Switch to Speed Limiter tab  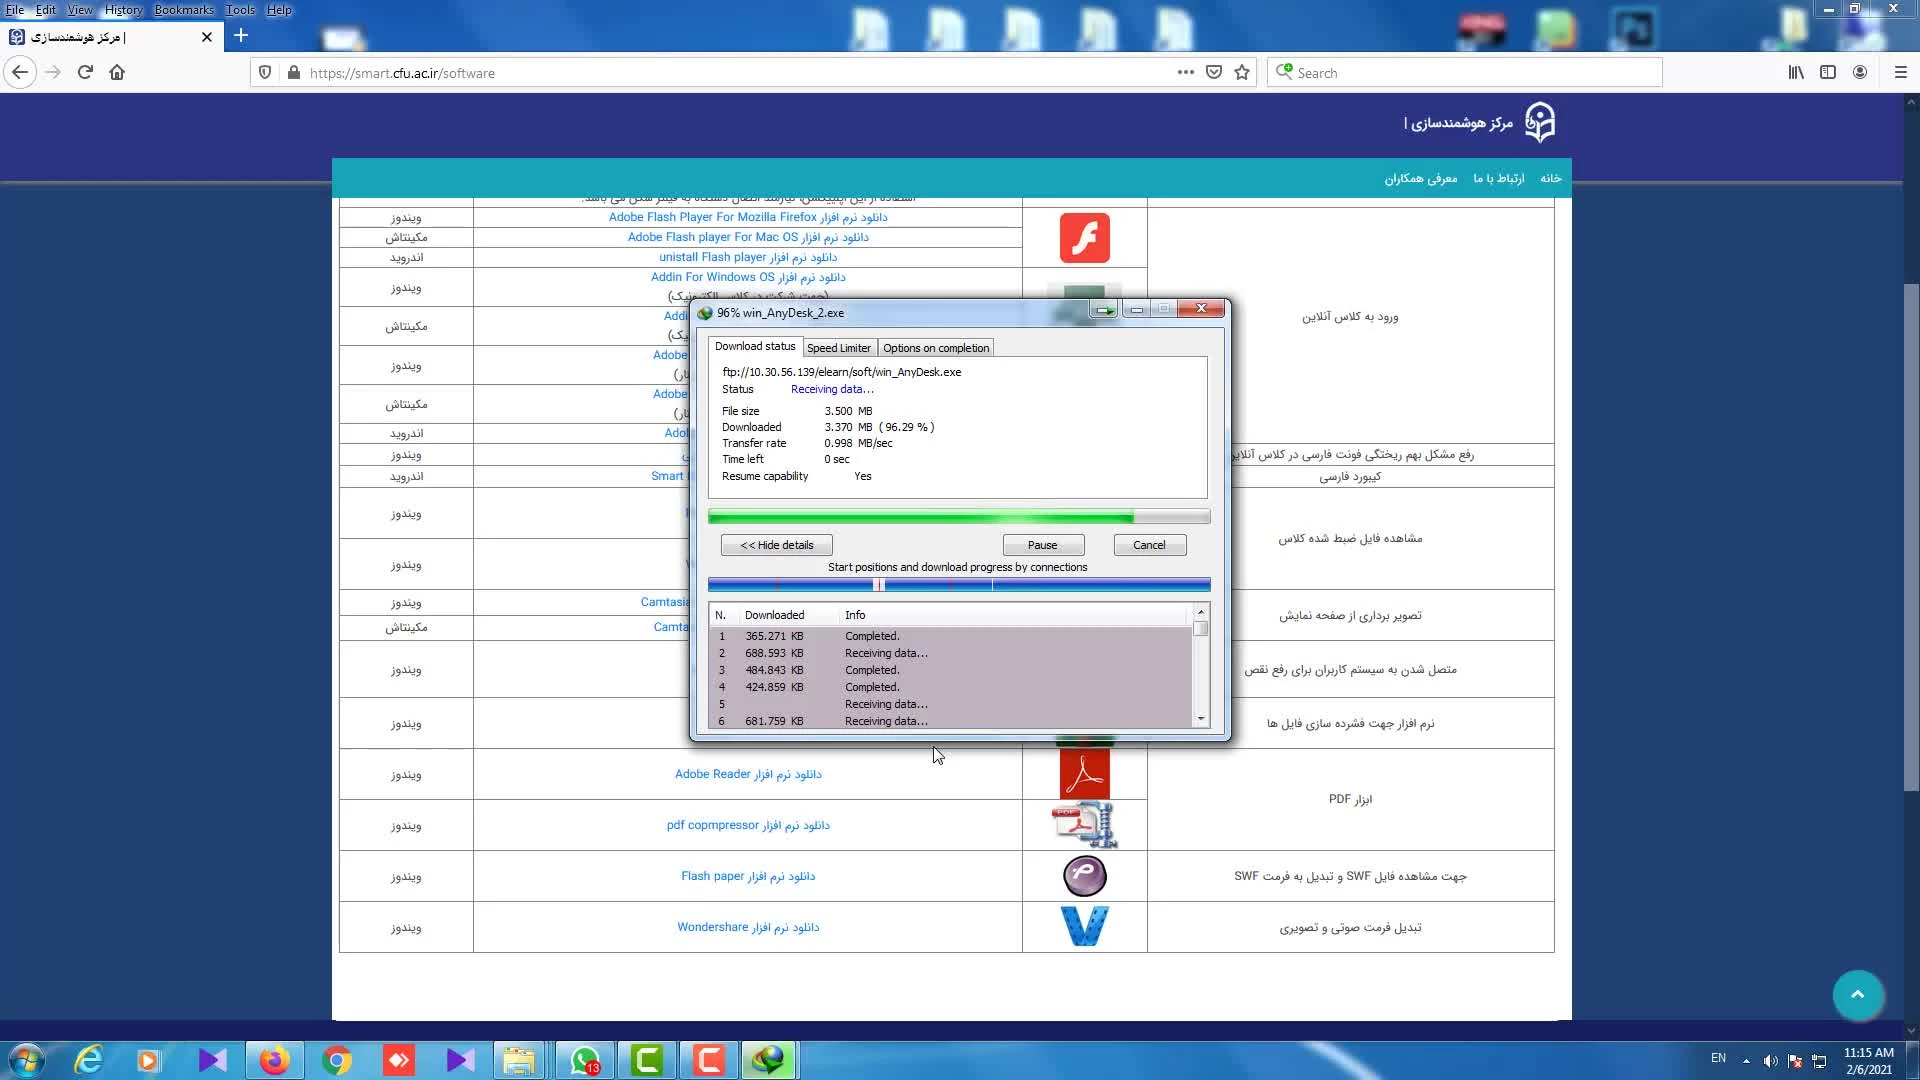(838, 348)
